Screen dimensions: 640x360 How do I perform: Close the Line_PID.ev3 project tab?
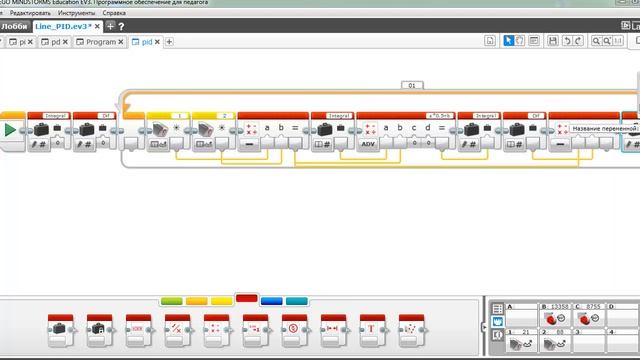(97, 26)
